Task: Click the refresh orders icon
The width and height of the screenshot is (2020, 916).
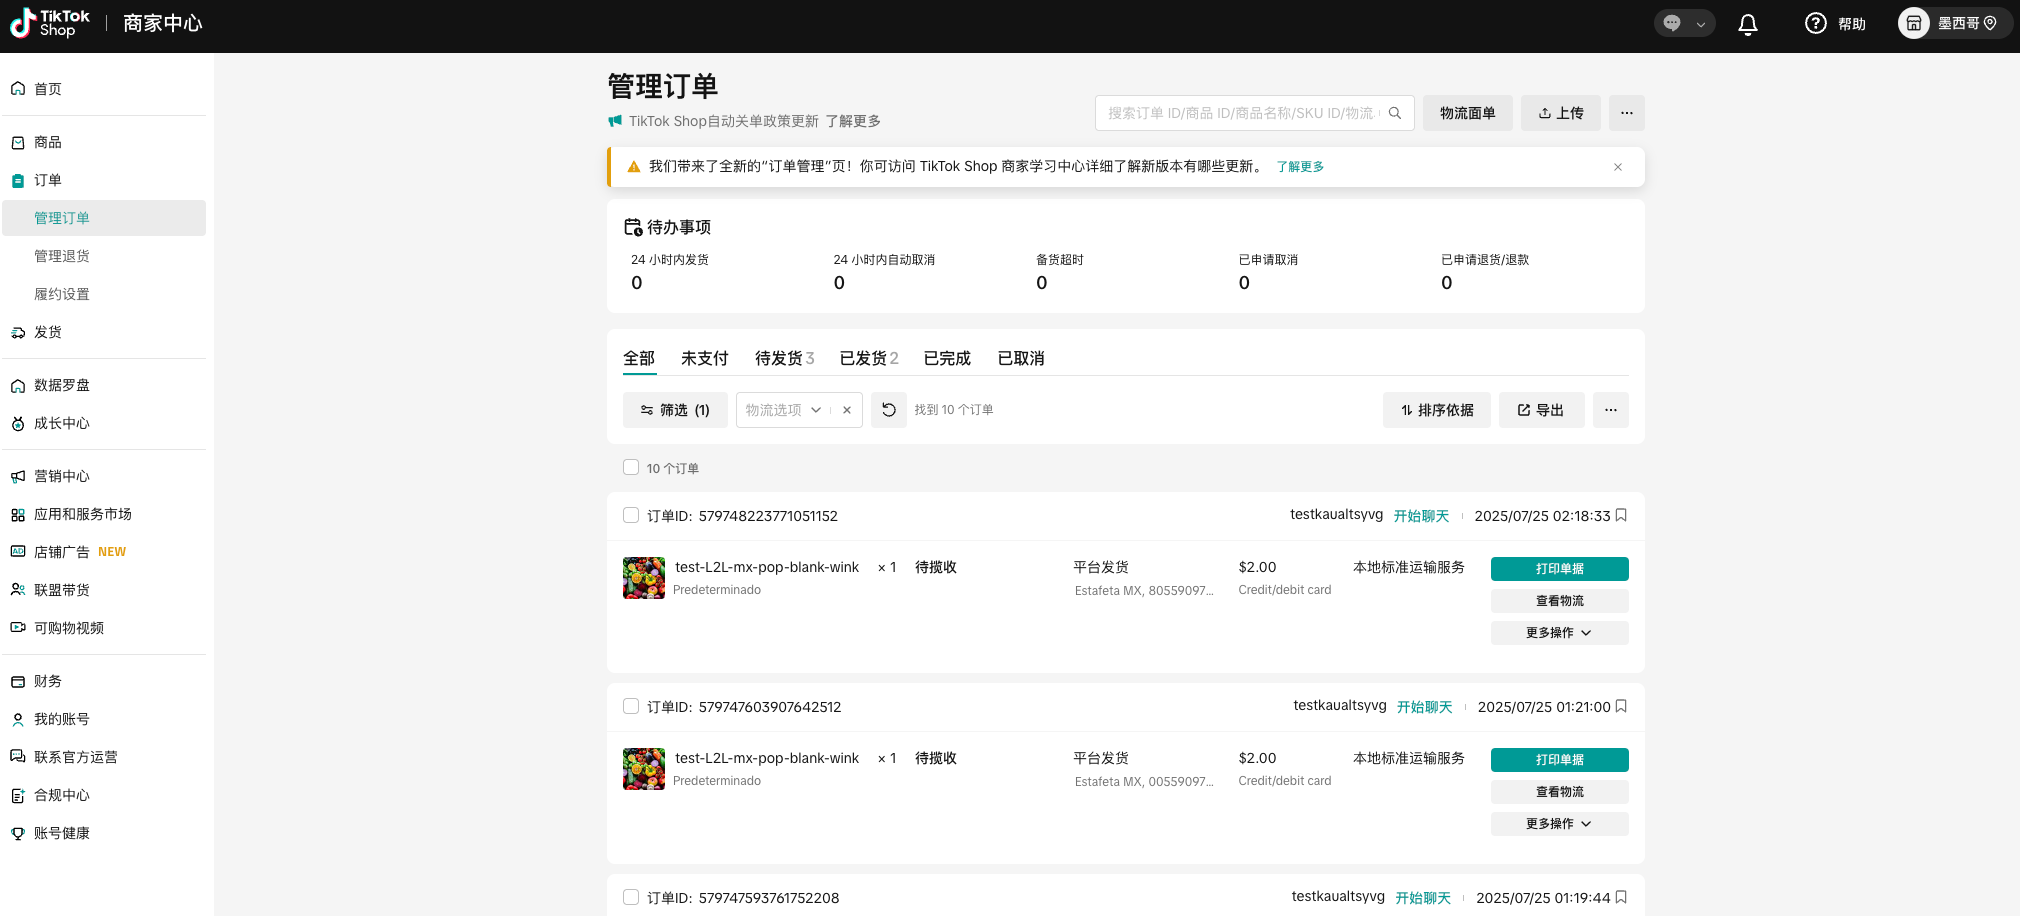Action: click(888, 410)
